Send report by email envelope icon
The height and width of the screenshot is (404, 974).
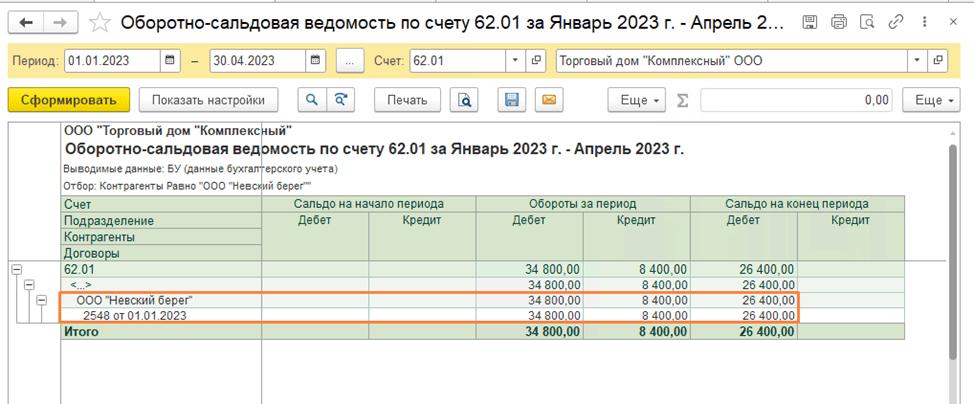[545, 100]
